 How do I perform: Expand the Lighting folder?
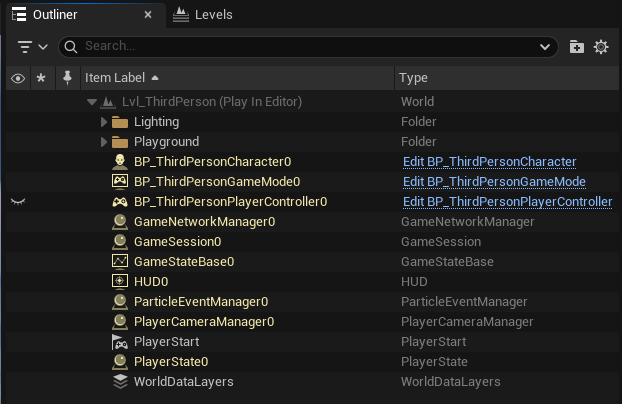[x=104, y=122]
